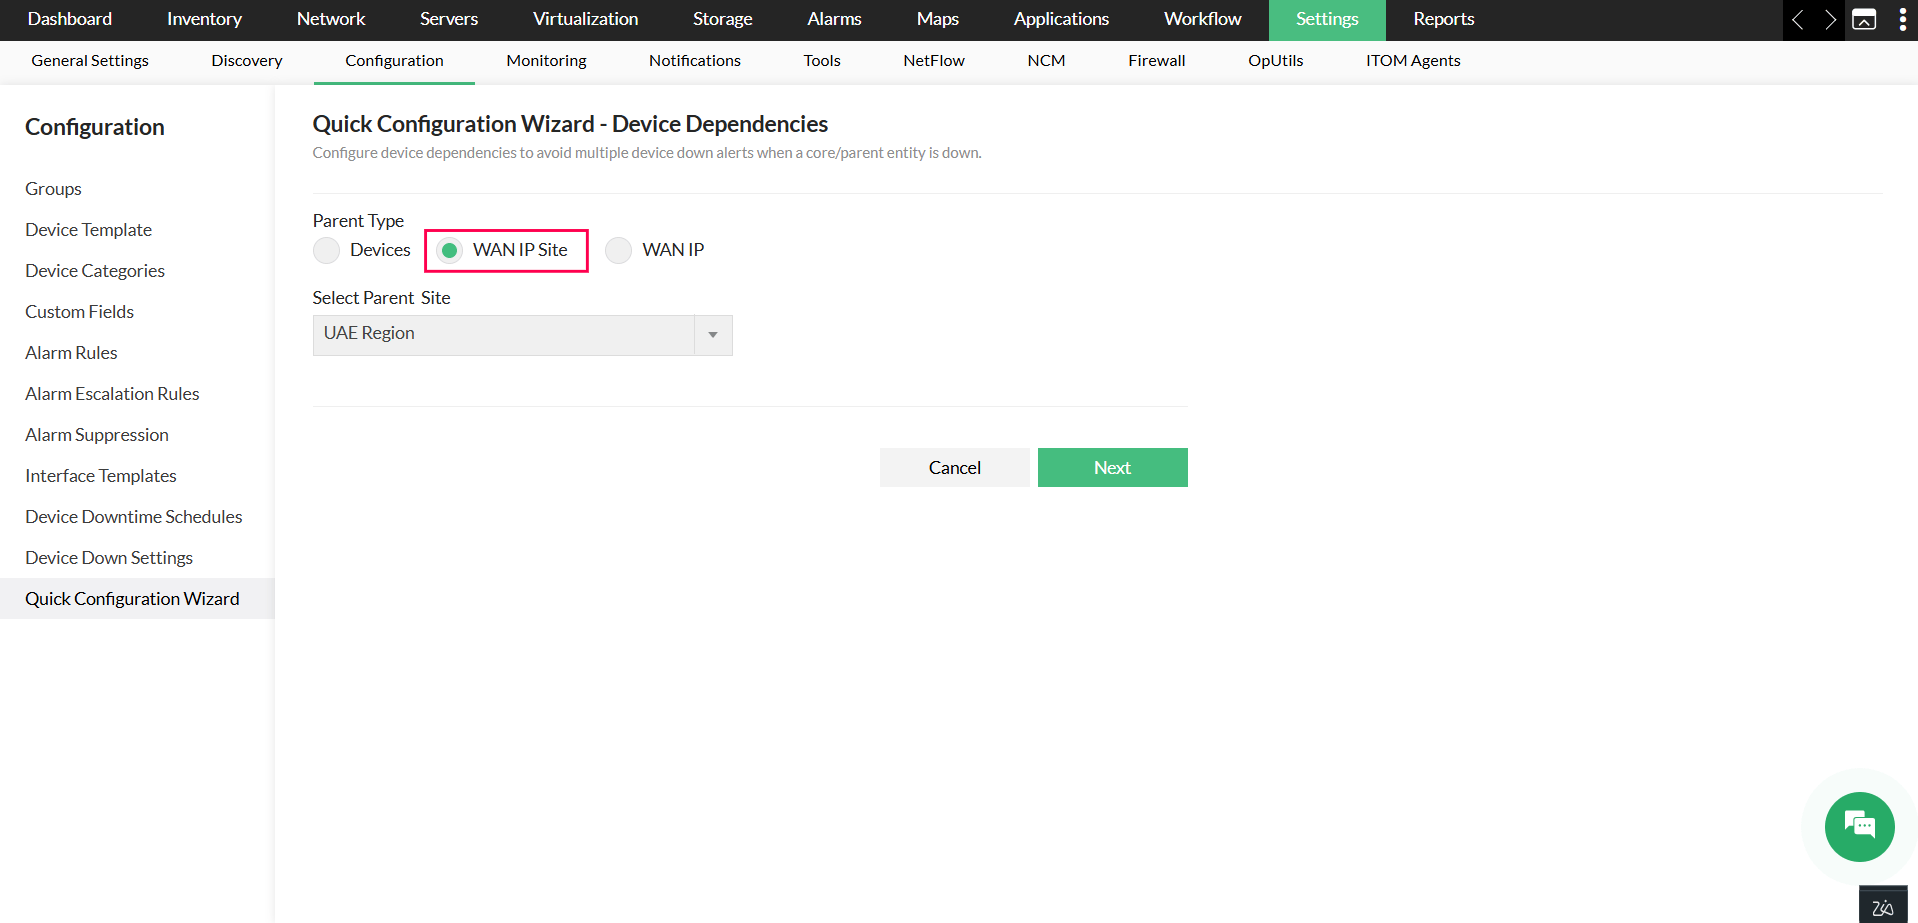This screenshot has width=1918, height=923.
Task: Enable the WAN IP Site option
Action: 450,250
